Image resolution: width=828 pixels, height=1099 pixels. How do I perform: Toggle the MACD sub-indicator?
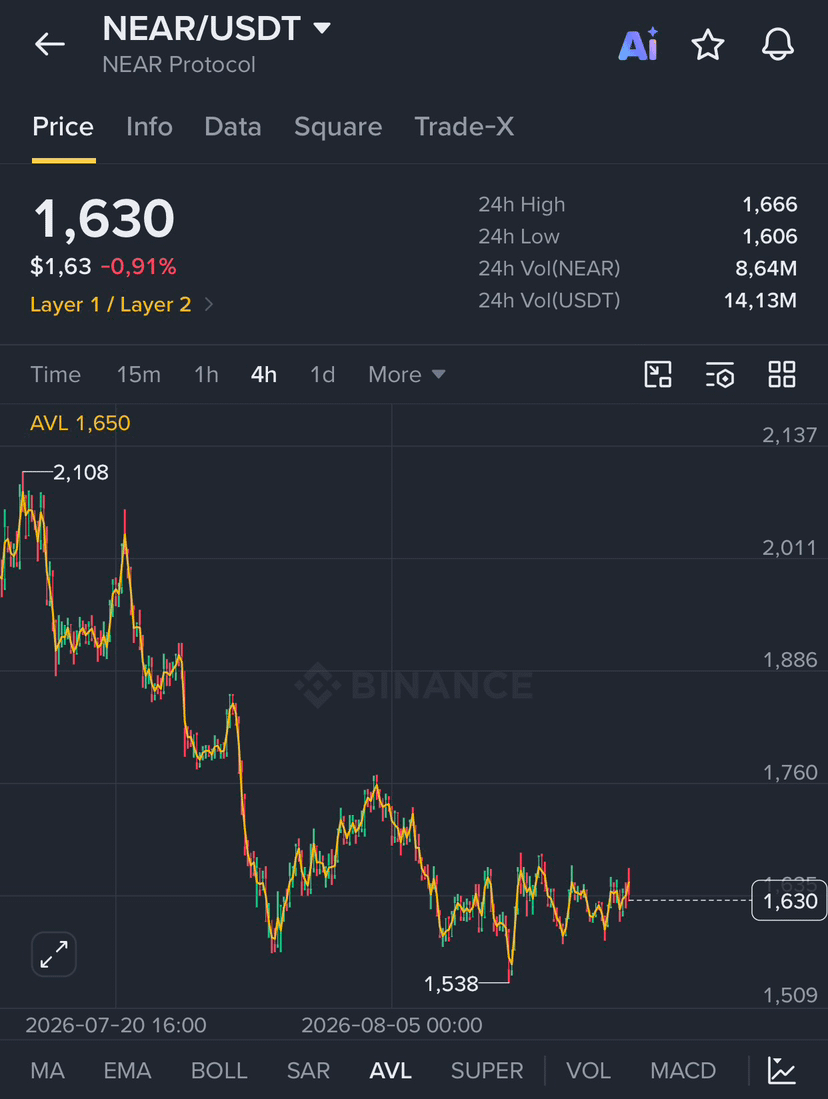pos(683,1070)
